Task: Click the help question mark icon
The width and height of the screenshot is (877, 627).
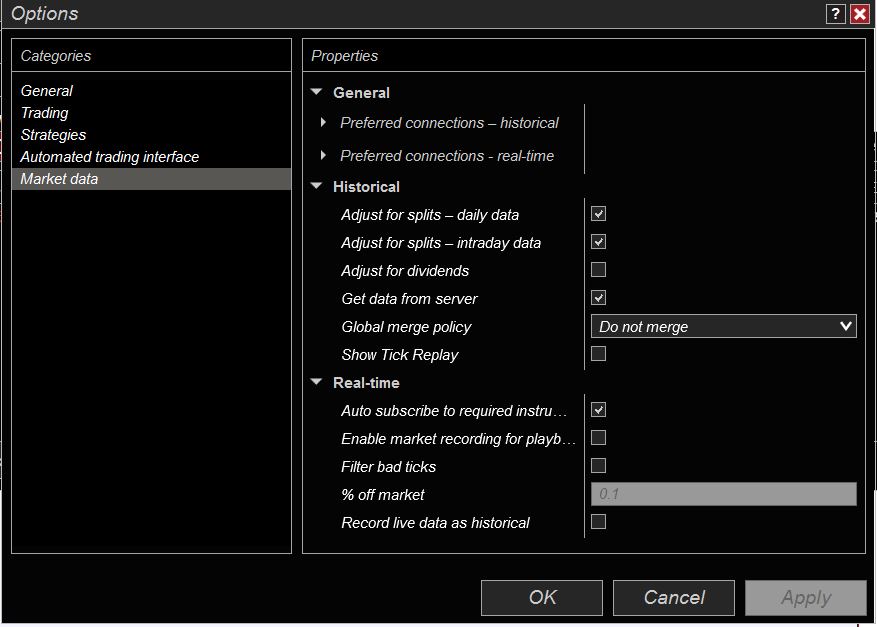Action: pos(835,14)
